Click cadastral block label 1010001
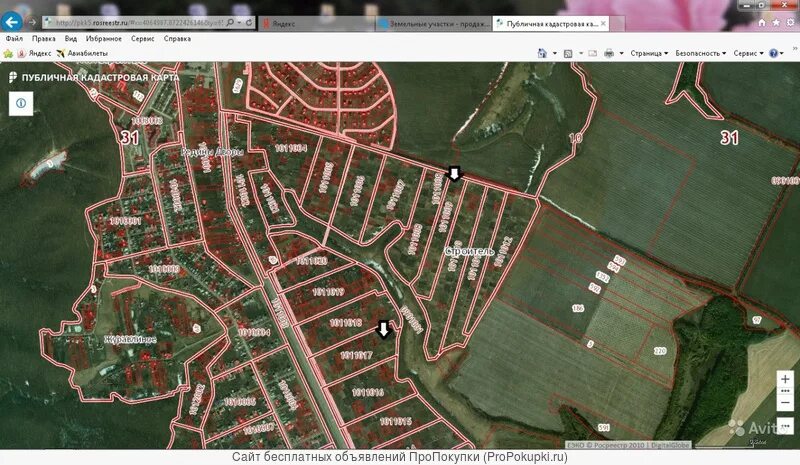 [x=125, y=221]
